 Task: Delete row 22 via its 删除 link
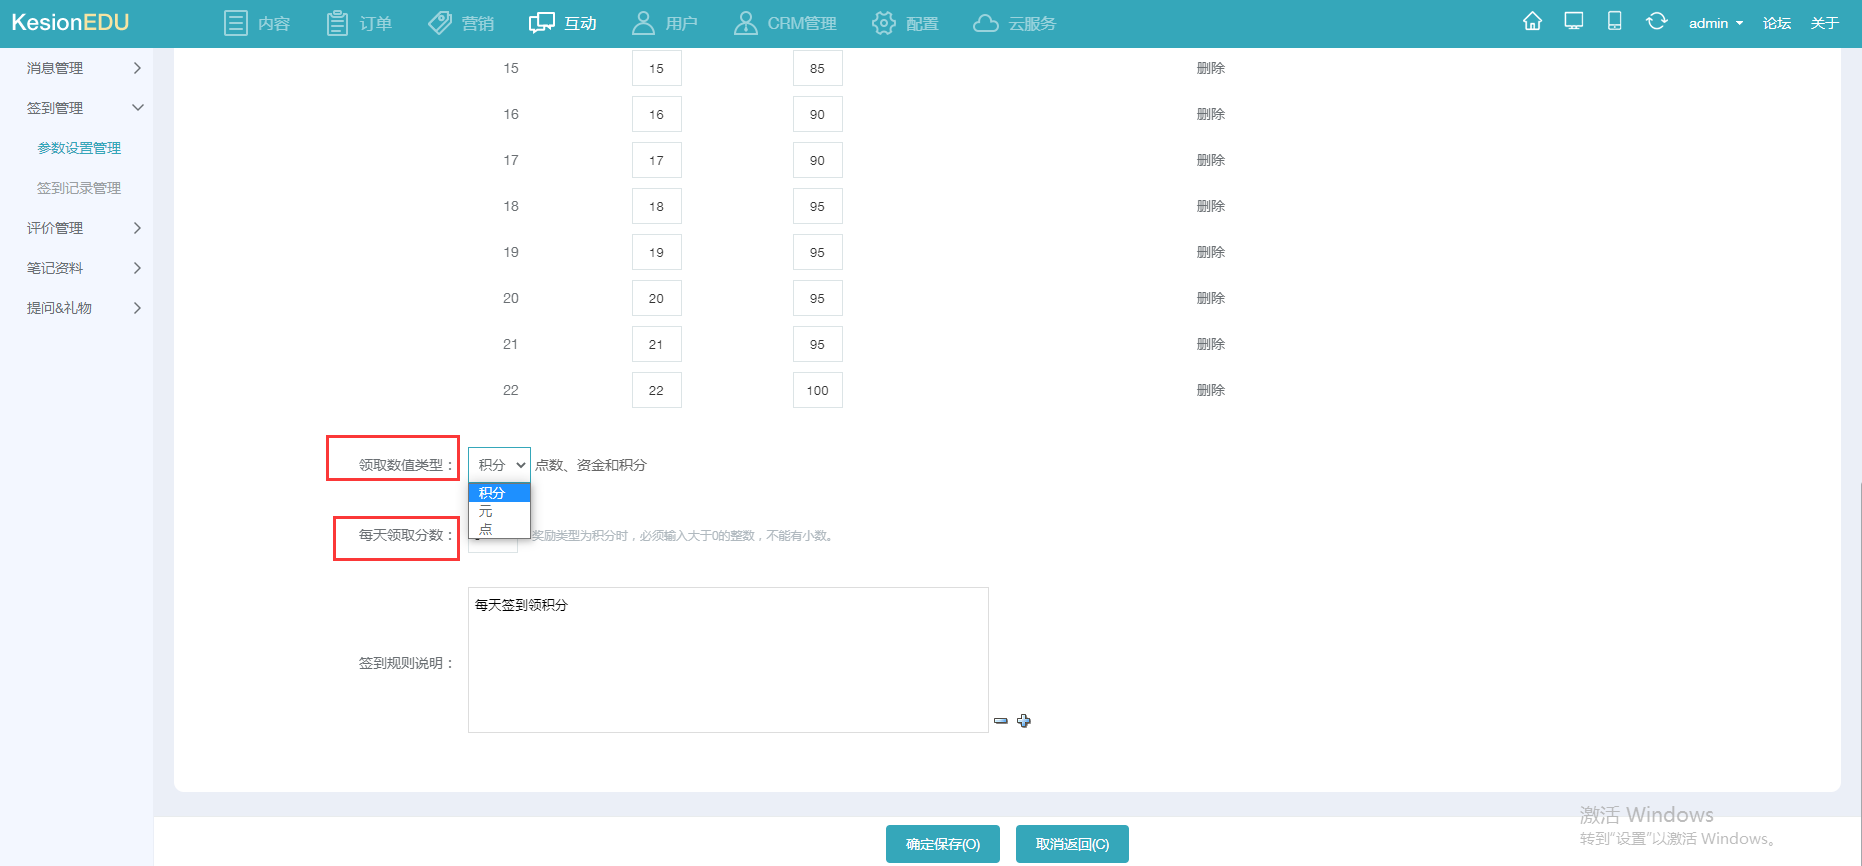pos(1210,390)
